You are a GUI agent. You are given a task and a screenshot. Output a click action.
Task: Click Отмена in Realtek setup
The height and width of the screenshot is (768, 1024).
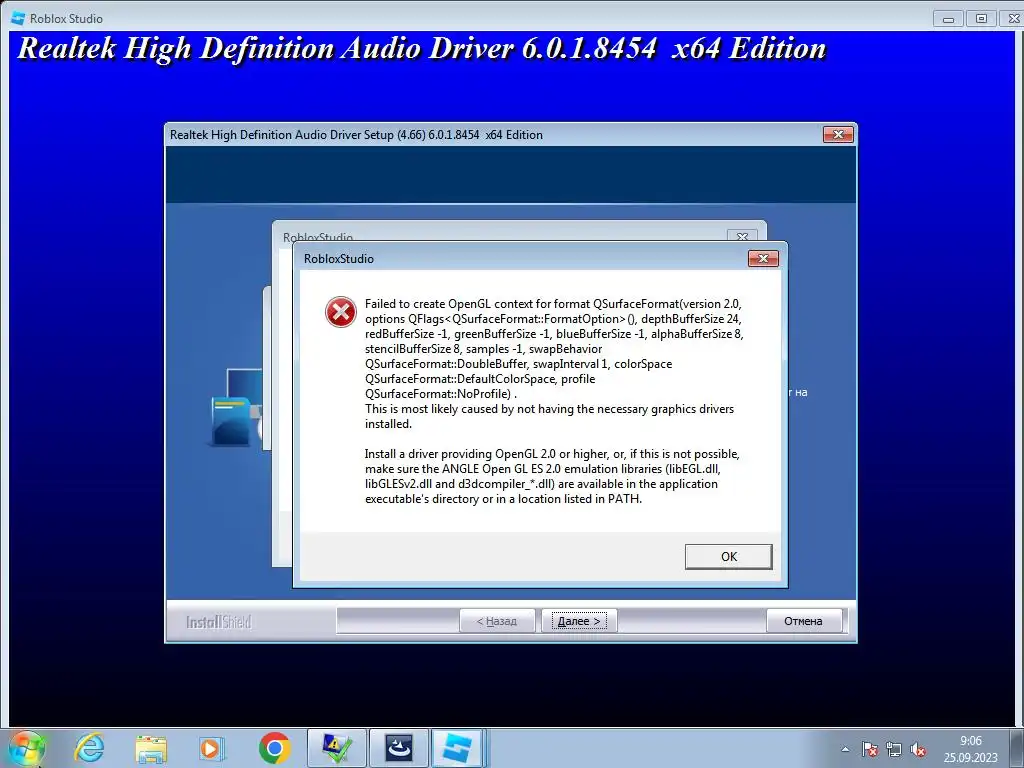[803, 620]
